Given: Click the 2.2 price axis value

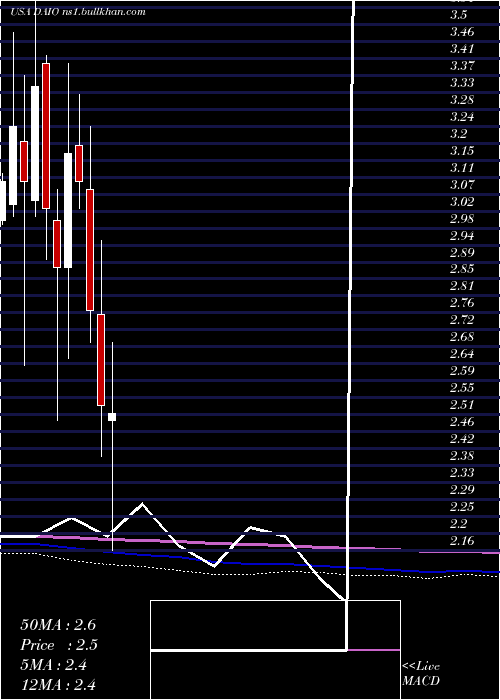Looking at the screenshot, I should coord(459,523).
